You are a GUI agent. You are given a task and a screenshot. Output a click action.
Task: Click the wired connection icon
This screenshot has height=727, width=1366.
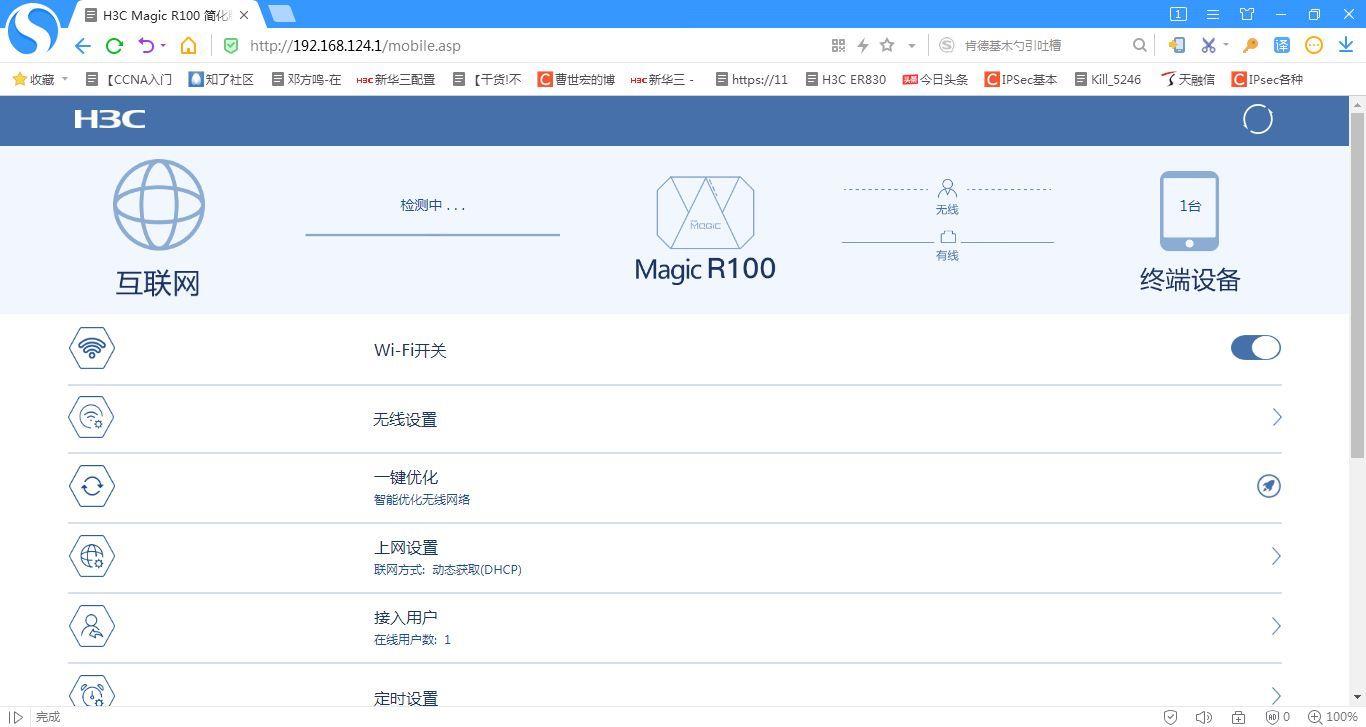pos(947,237)
